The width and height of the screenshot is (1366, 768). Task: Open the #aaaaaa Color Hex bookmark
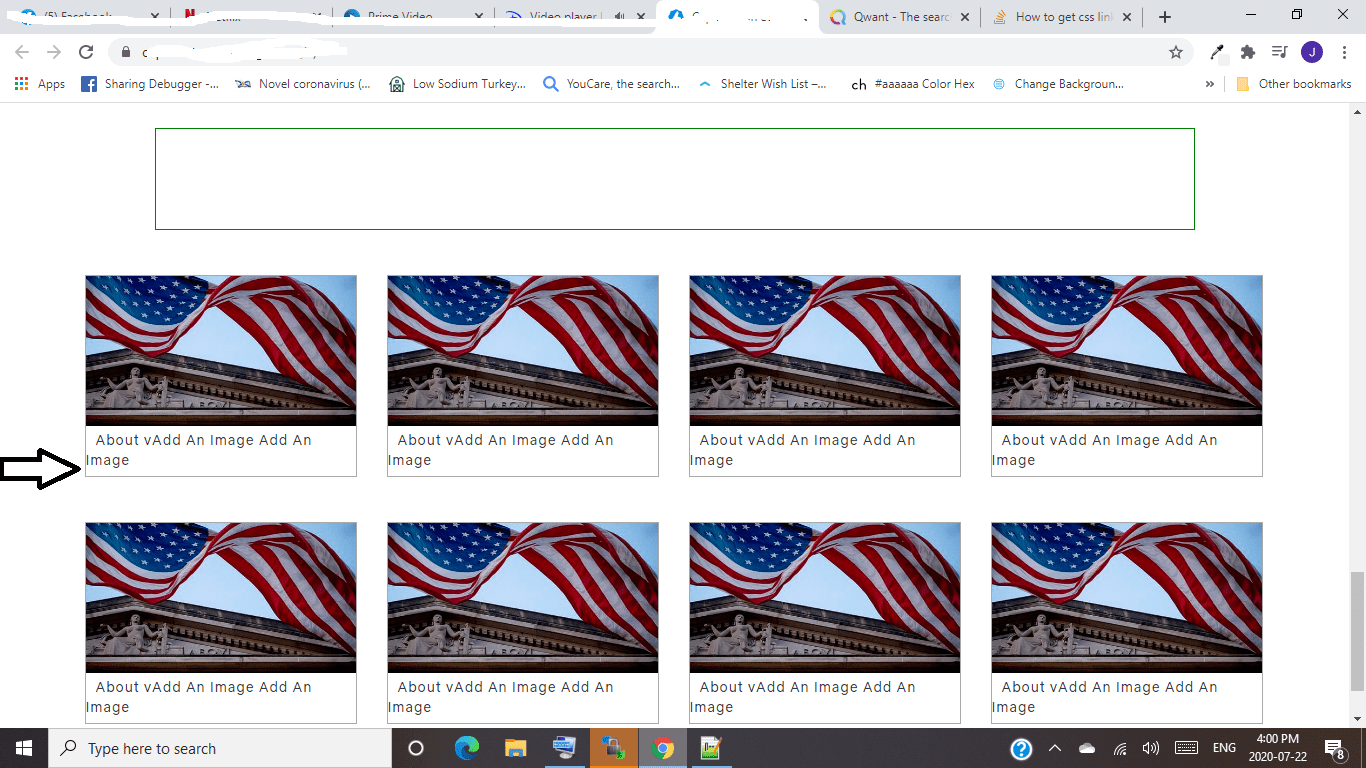coord(912,84)
